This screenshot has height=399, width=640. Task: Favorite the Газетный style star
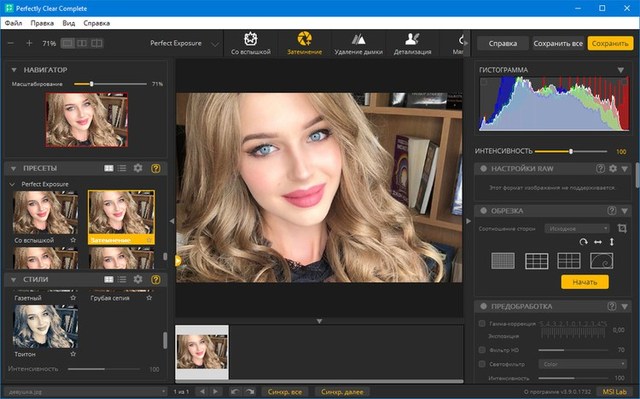coord(73,298)
